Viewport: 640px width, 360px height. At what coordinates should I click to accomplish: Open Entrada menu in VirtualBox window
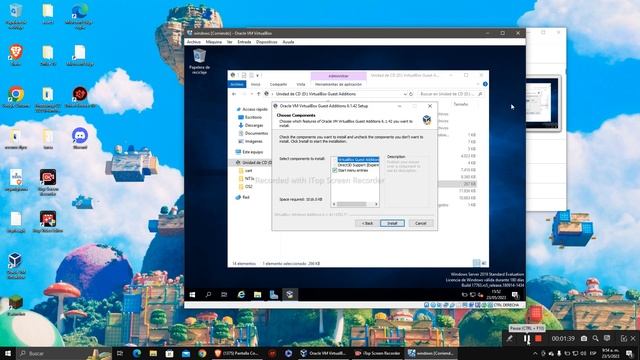click(x=244, y=42)
